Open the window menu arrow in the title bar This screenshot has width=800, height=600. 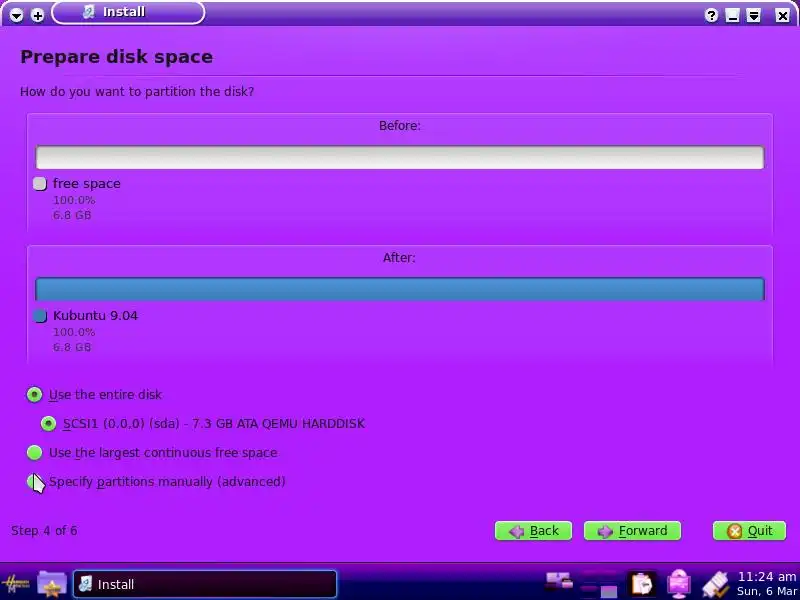(x=16, y=15)
